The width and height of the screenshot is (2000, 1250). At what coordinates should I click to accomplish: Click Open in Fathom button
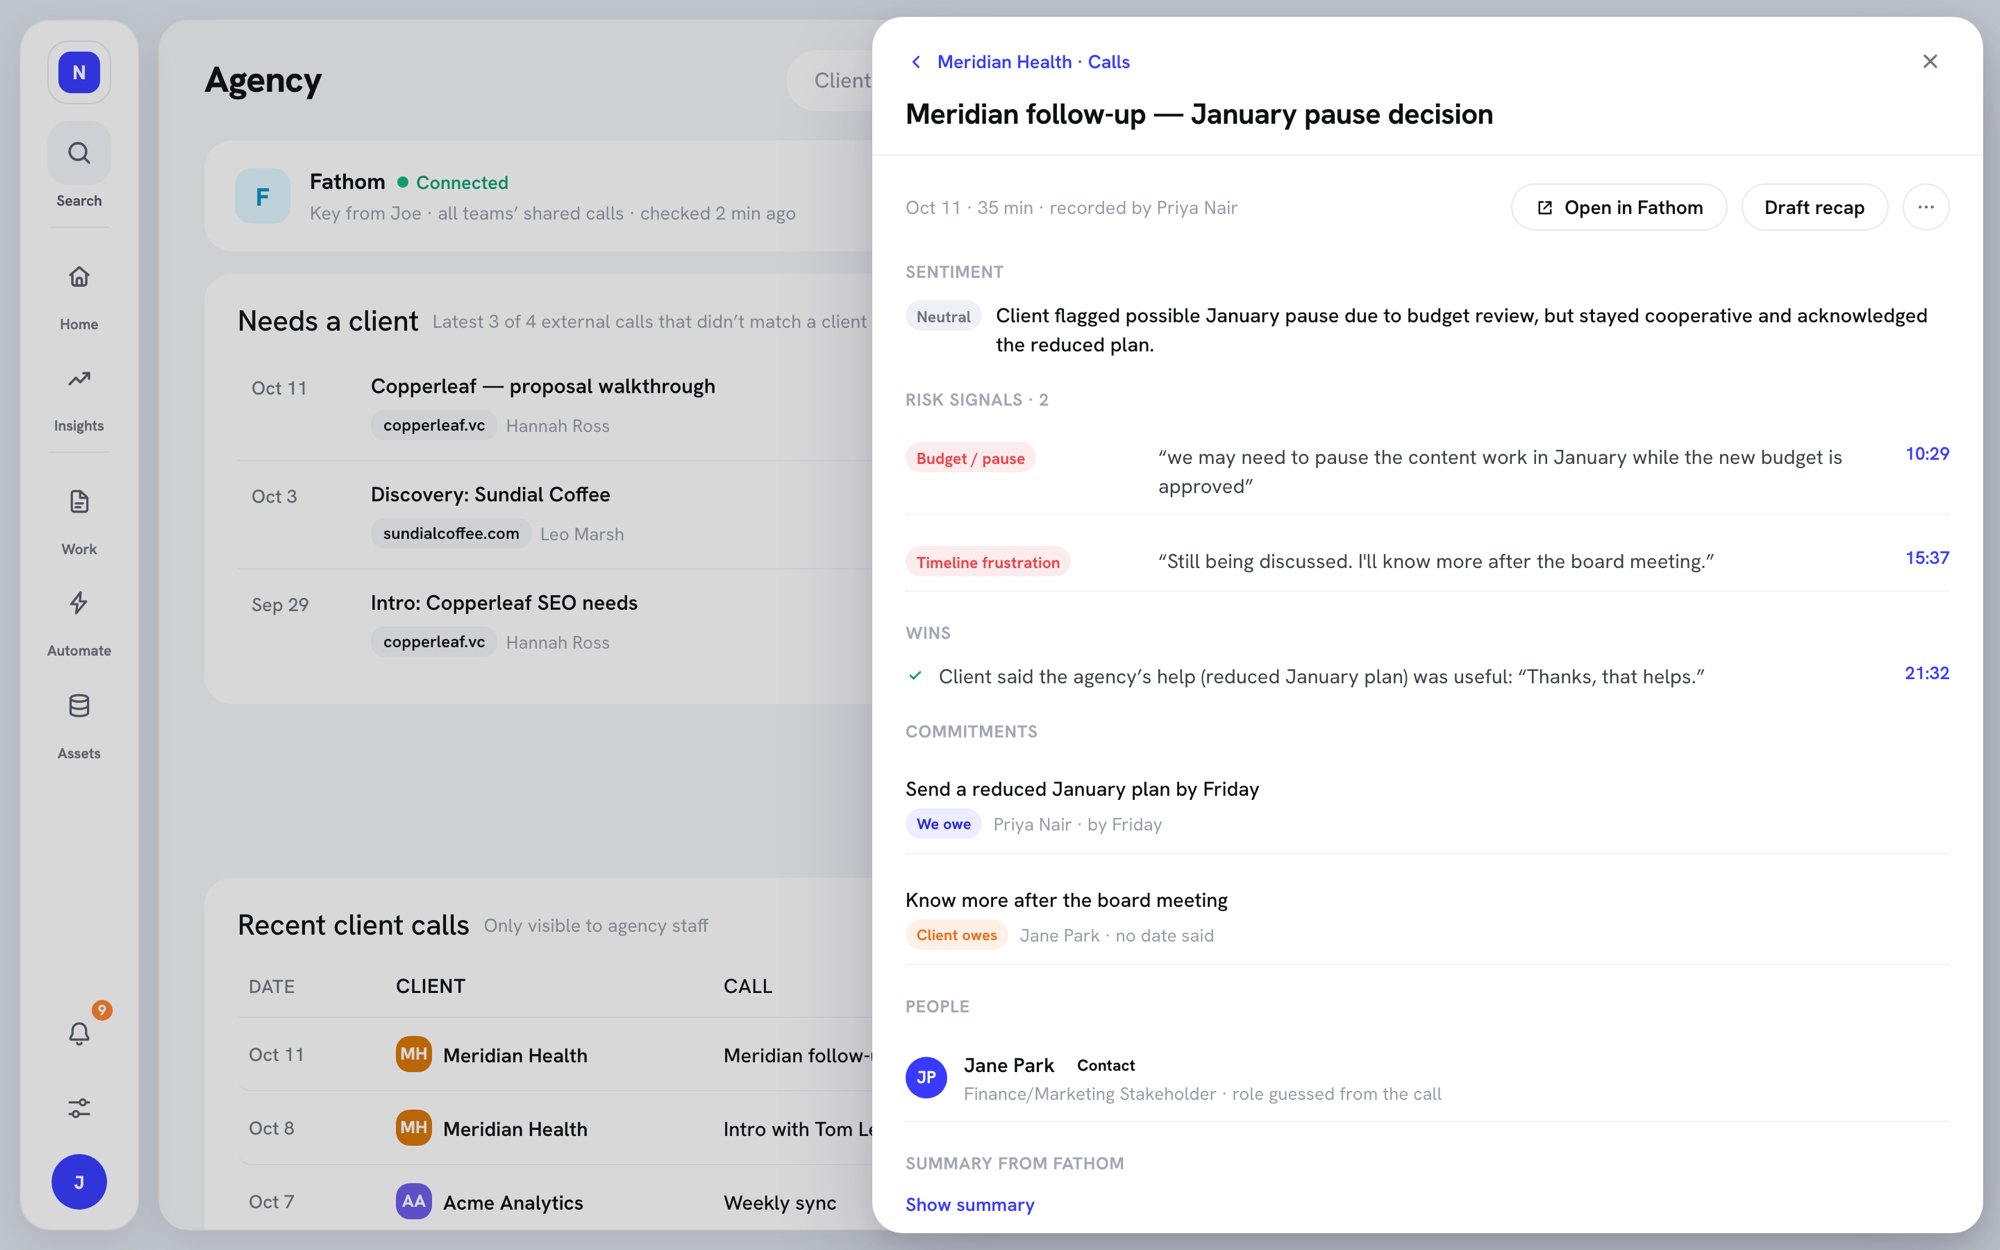tap(1619, 207)
